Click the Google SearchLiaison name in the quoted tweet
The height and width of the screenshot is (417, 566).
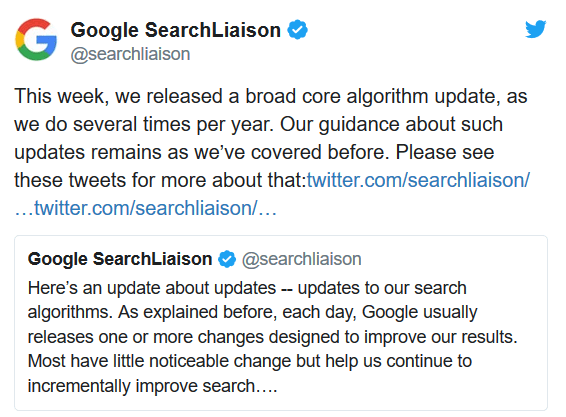pos(120,259)
